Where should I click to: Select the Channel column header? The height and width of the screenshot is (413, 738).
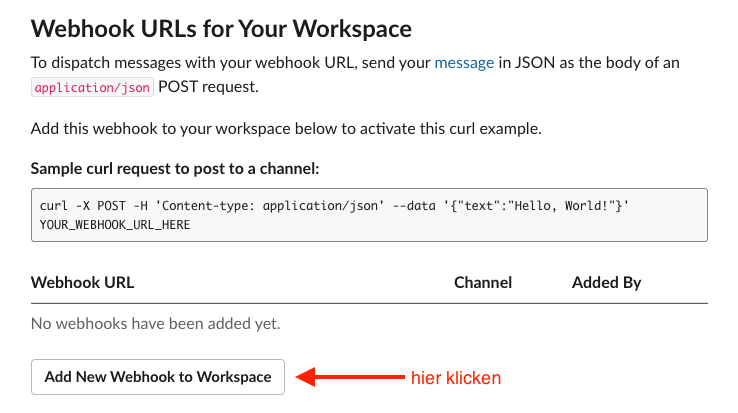click(x=482, y=283)
